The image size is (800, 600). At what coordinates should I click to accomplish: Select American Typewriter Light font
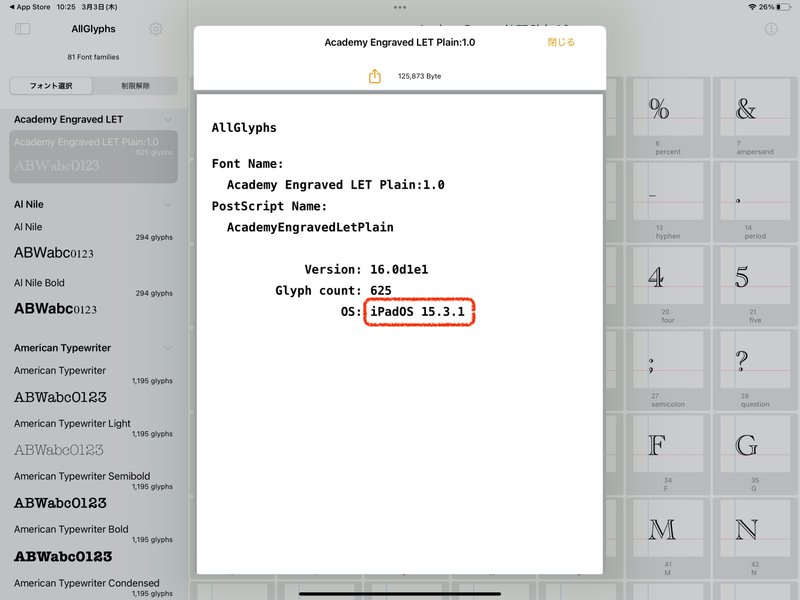coord(93,438)
